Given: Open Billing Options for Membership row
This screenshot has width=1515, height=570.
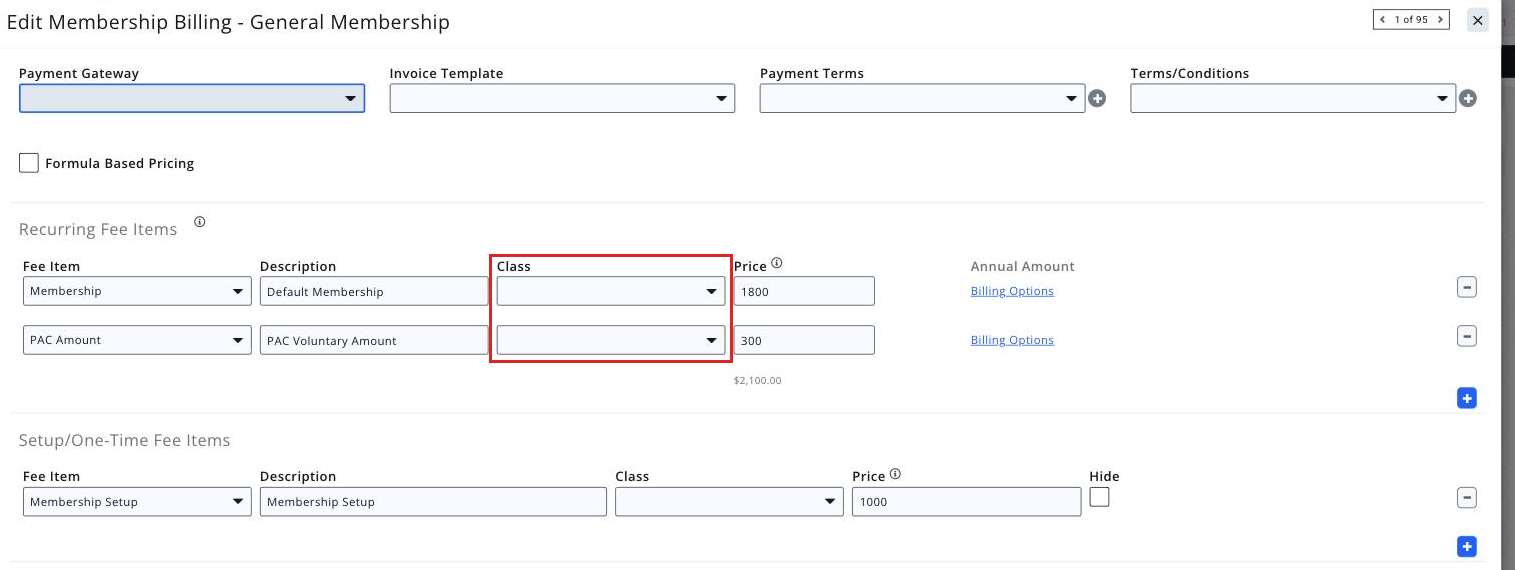Looking at the screenshot, I should [1012, 291].
